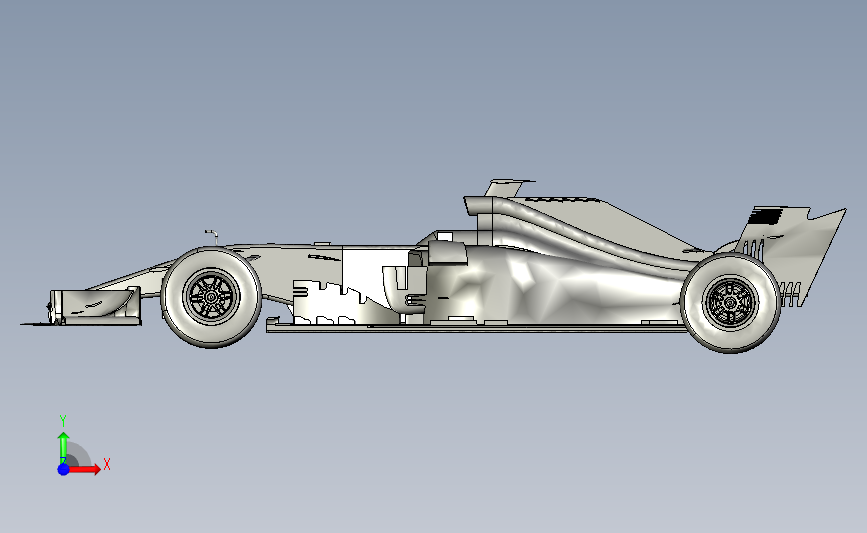The image size is (867, 533).
Task: Click the blue Z axis dot on triad
Action: 63,469
